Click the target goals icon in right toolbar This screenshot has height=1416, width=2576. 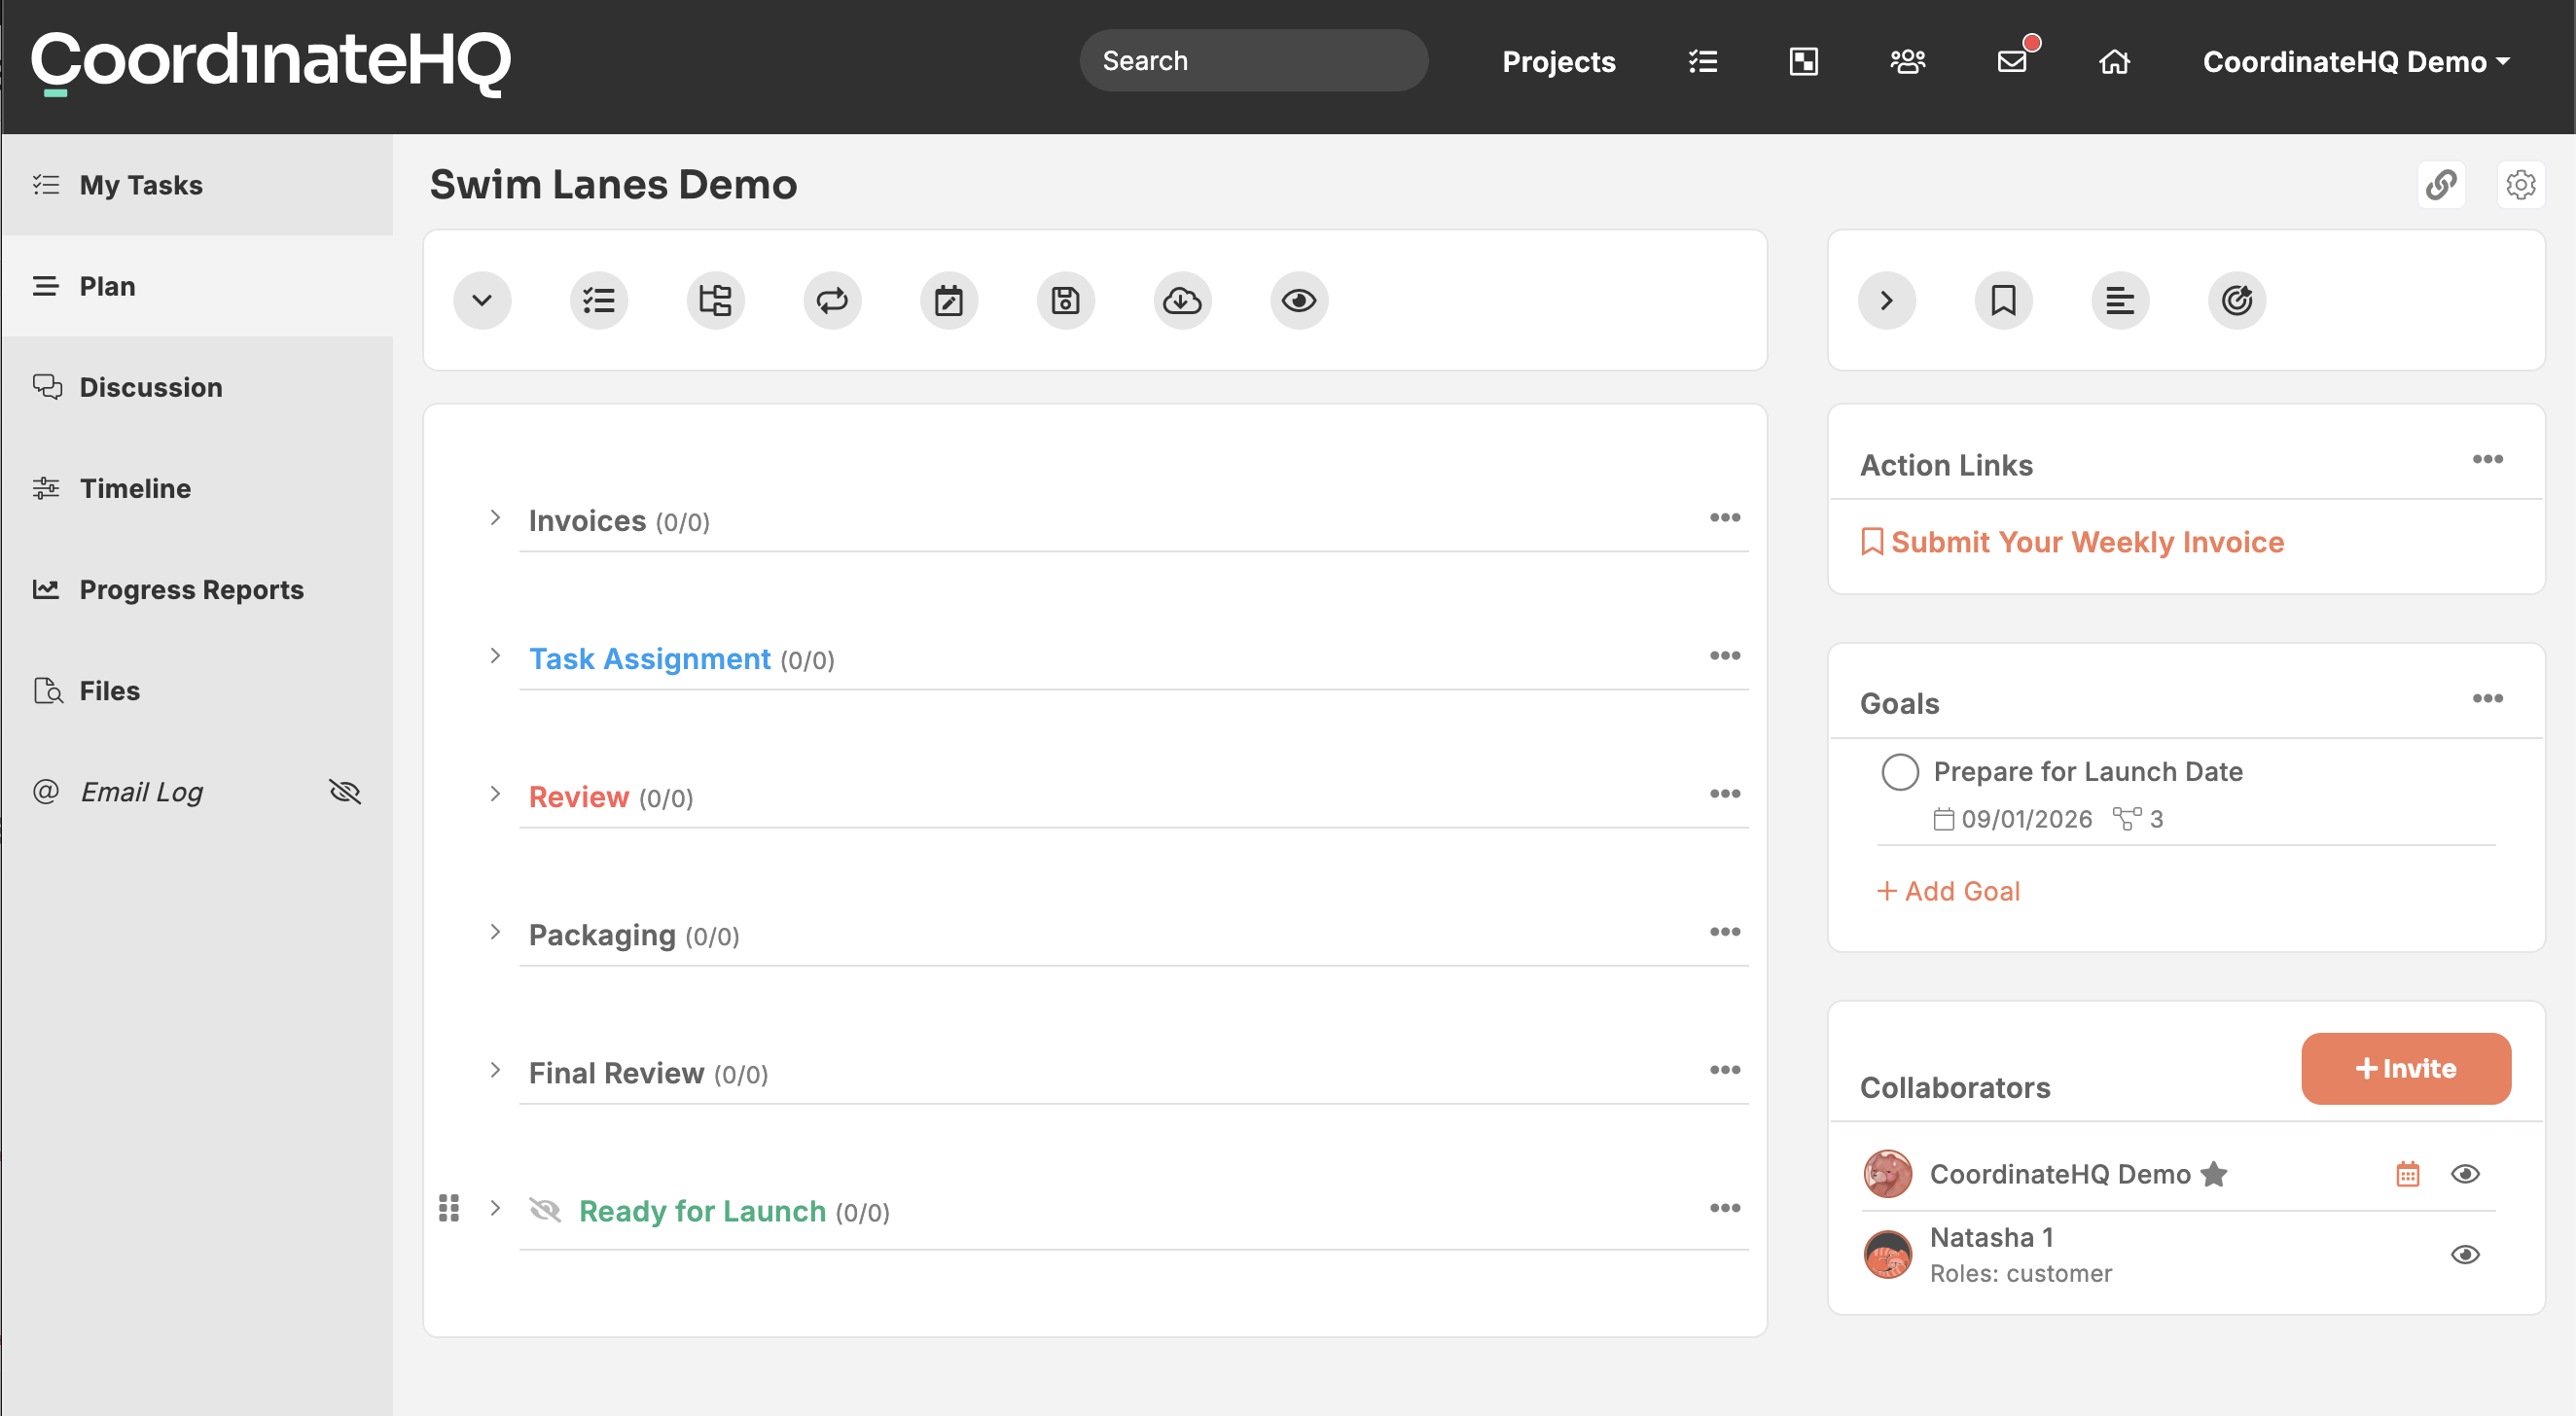2237,300
